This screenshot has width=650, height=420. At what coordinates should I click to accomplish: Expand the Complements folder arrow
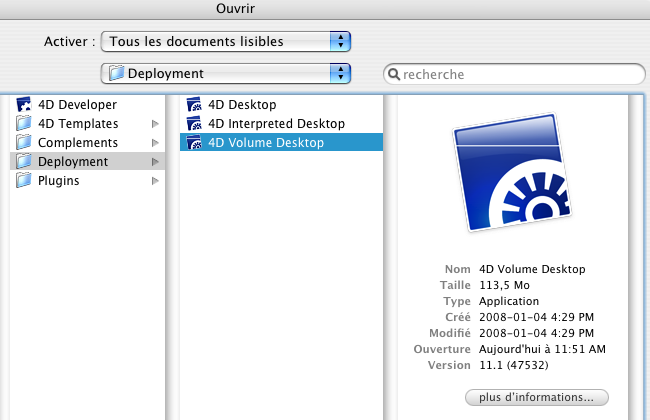point(155,143)
